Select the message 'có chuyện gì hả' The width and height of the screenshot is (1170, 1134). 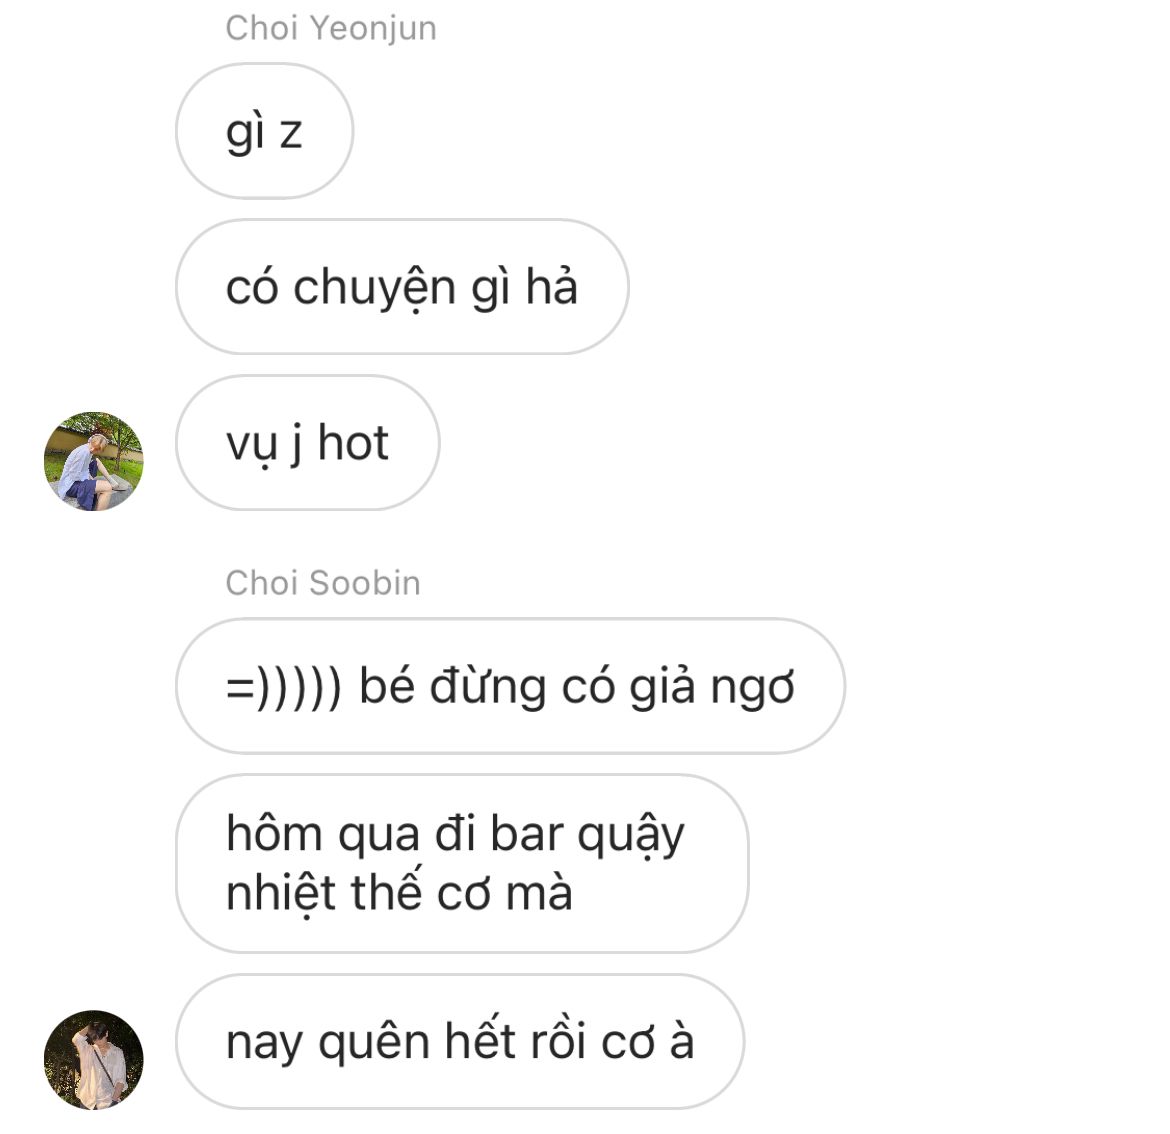[402, 287]
